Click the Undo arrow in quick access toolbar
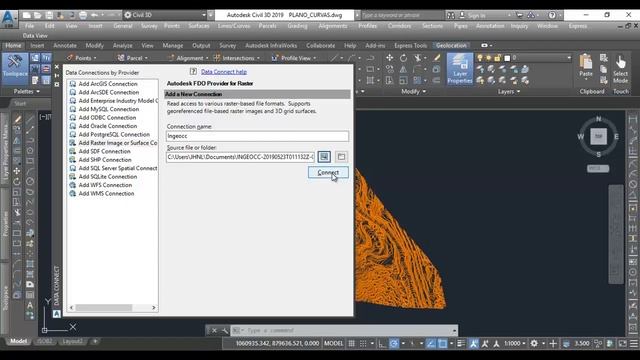Viewport: 640px width, 360px height. point(94,15)
